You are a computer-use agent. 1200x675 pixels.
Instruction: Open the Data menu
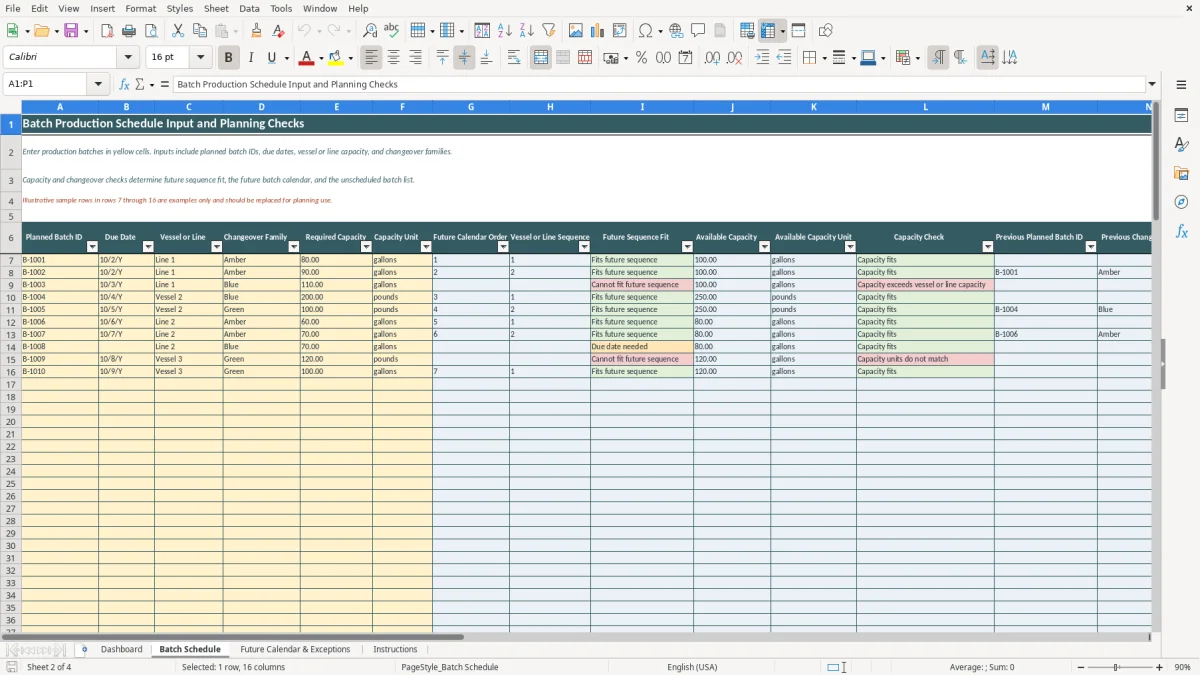coord(249,8)
